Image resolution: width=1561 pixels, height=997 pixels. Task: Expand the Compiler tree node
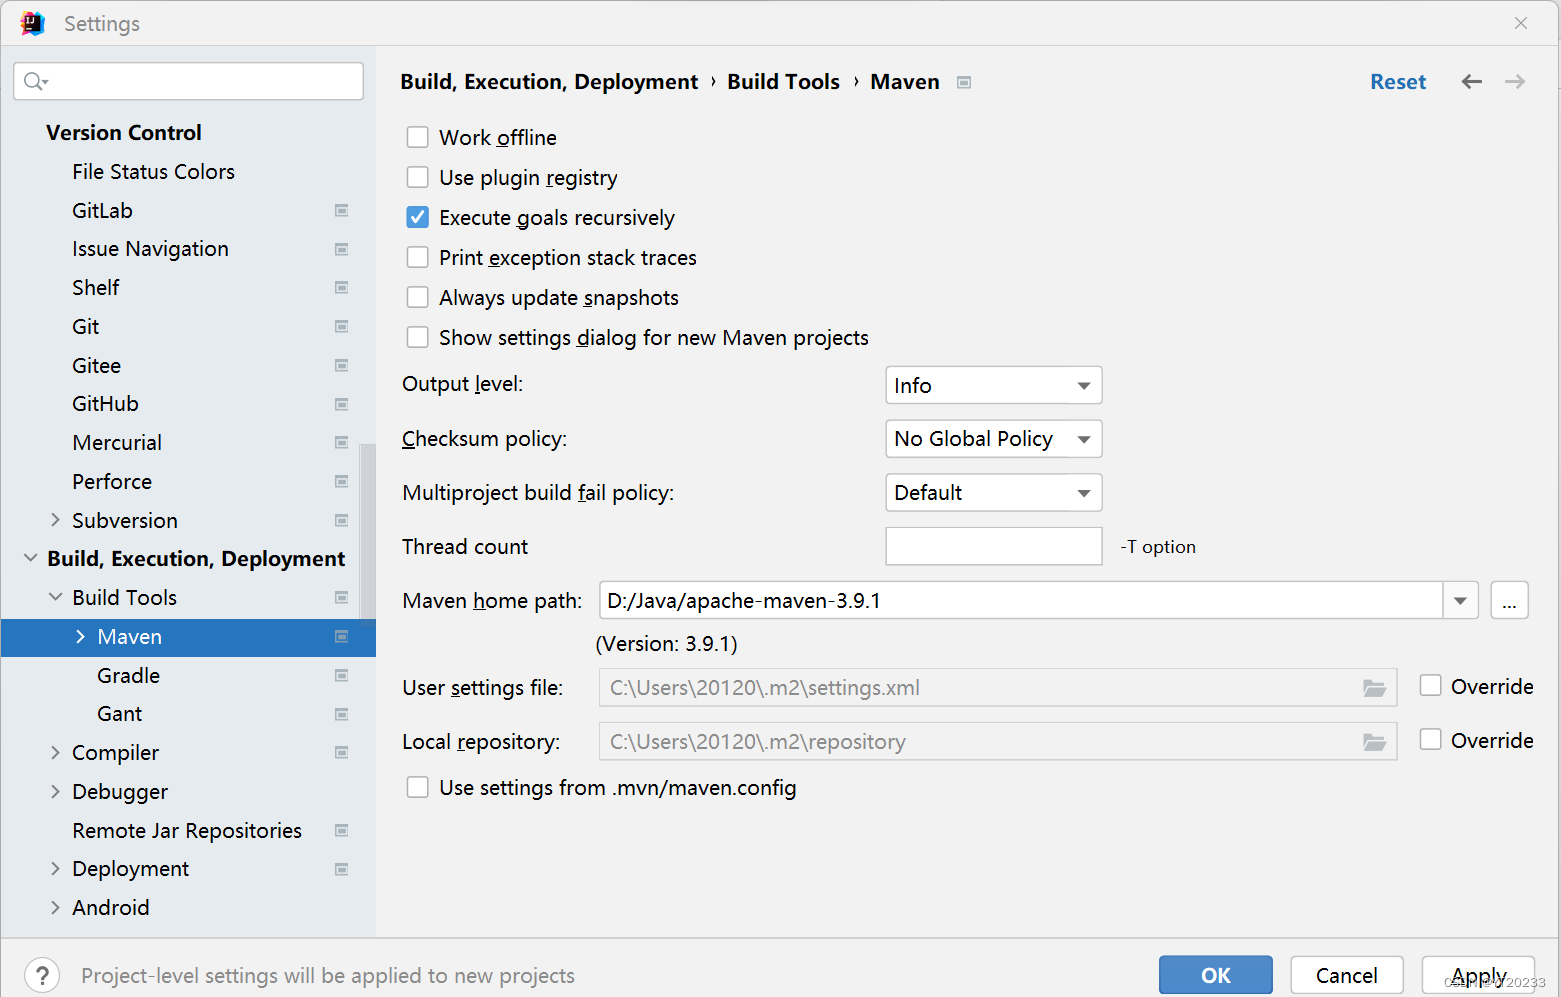coord(55,752)
